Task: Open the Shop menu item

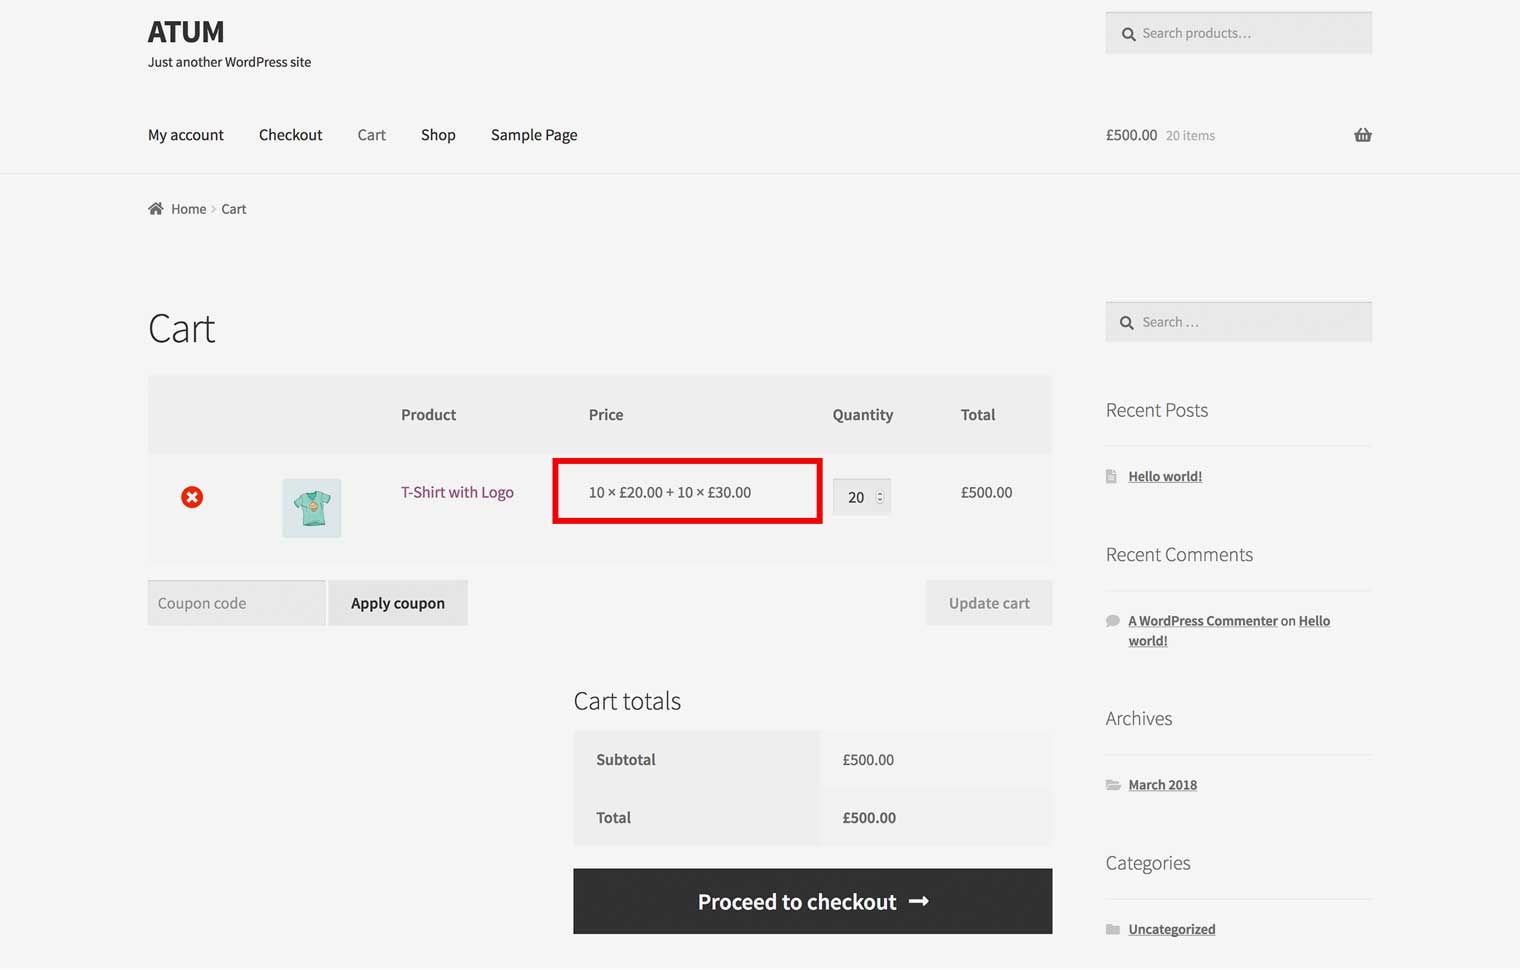Action: [438, 135]
